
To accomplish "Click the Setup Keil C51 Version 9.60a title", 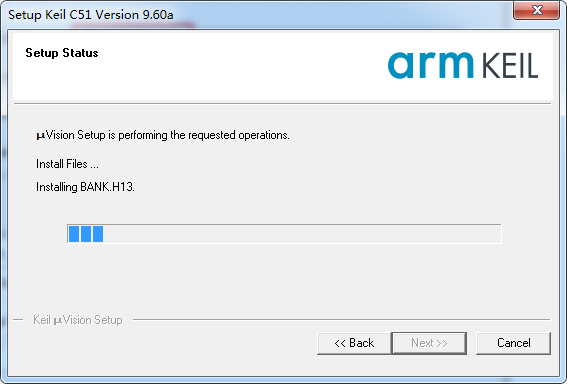I will pos(91,15).
